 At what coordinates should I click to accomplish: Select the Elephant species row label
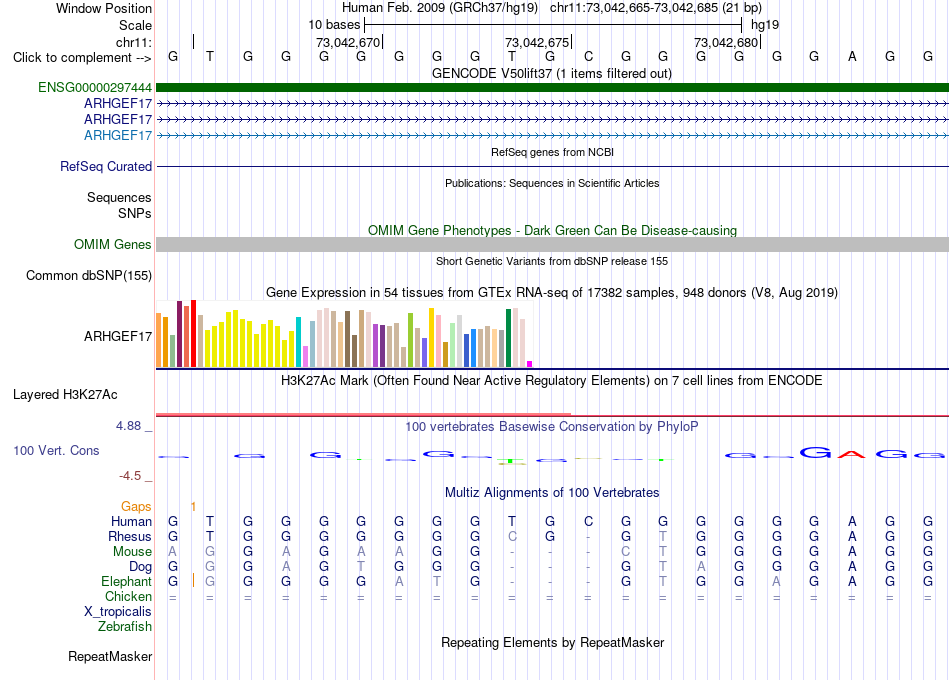126,581
